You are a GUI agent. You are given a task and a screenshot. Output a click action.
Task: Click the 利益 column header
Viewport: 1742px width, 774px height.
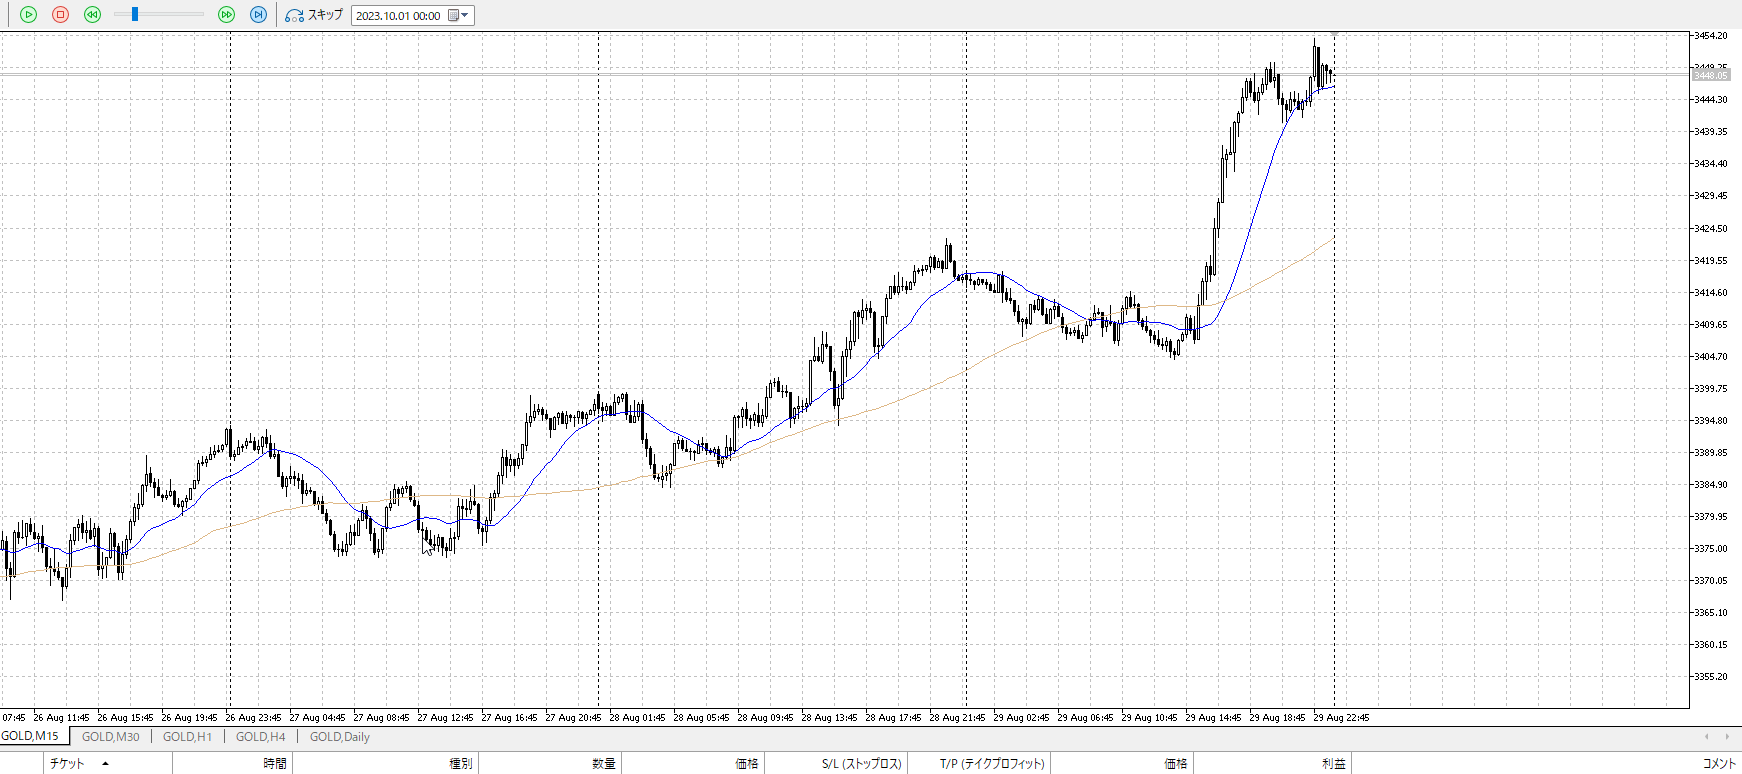pyautogui.click(x=1333, y=764)
